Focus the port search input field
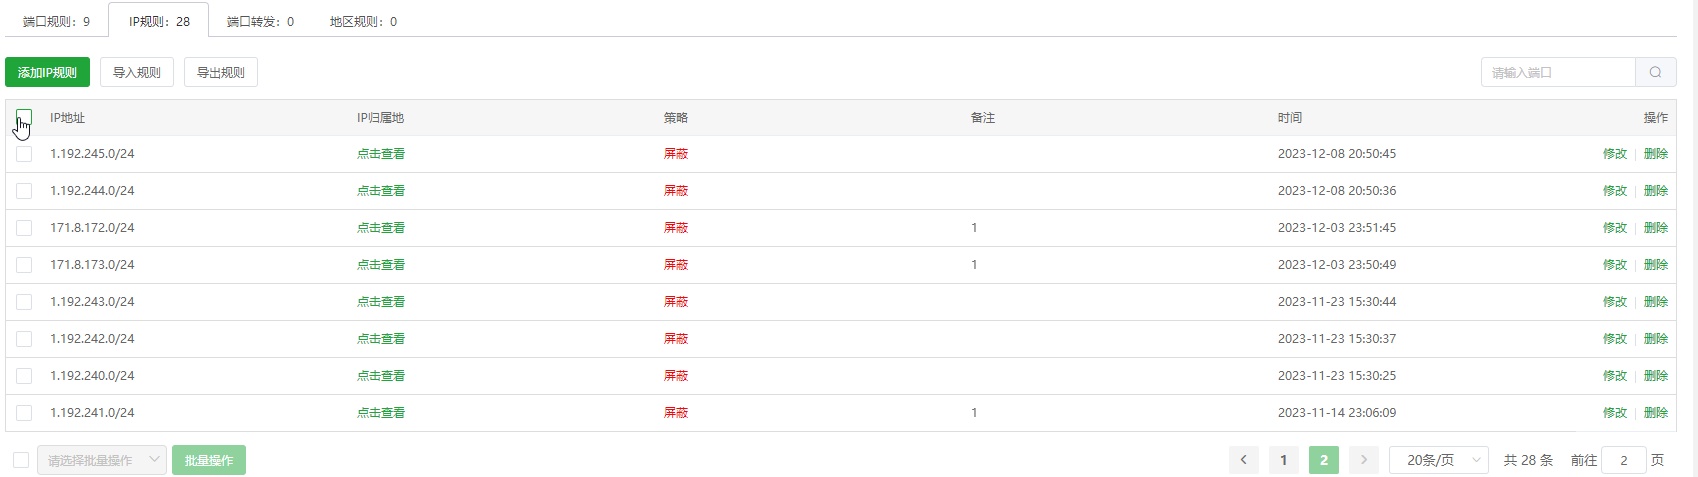Image resolution: width=1698 pixels, height=477 pixels. point(1558,72)
